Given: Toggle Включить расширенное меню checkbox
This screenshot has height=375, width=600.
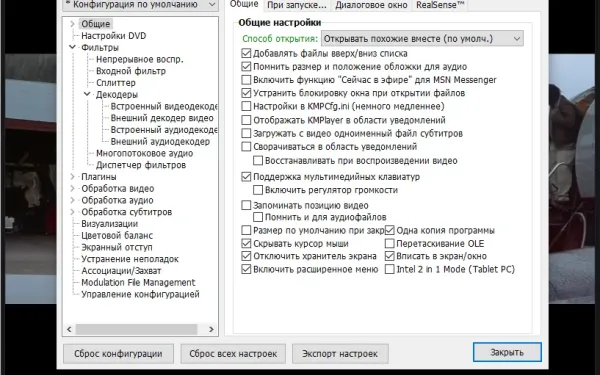Looking at the screenshot, I should coord(246,269).
